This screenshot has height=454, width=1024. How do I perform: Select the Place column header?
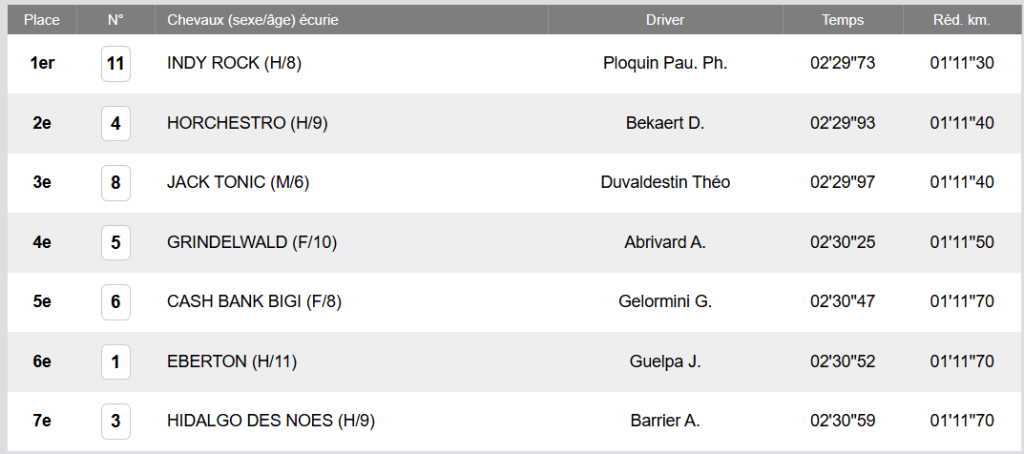pyautogui.click(x=42, y=20)
